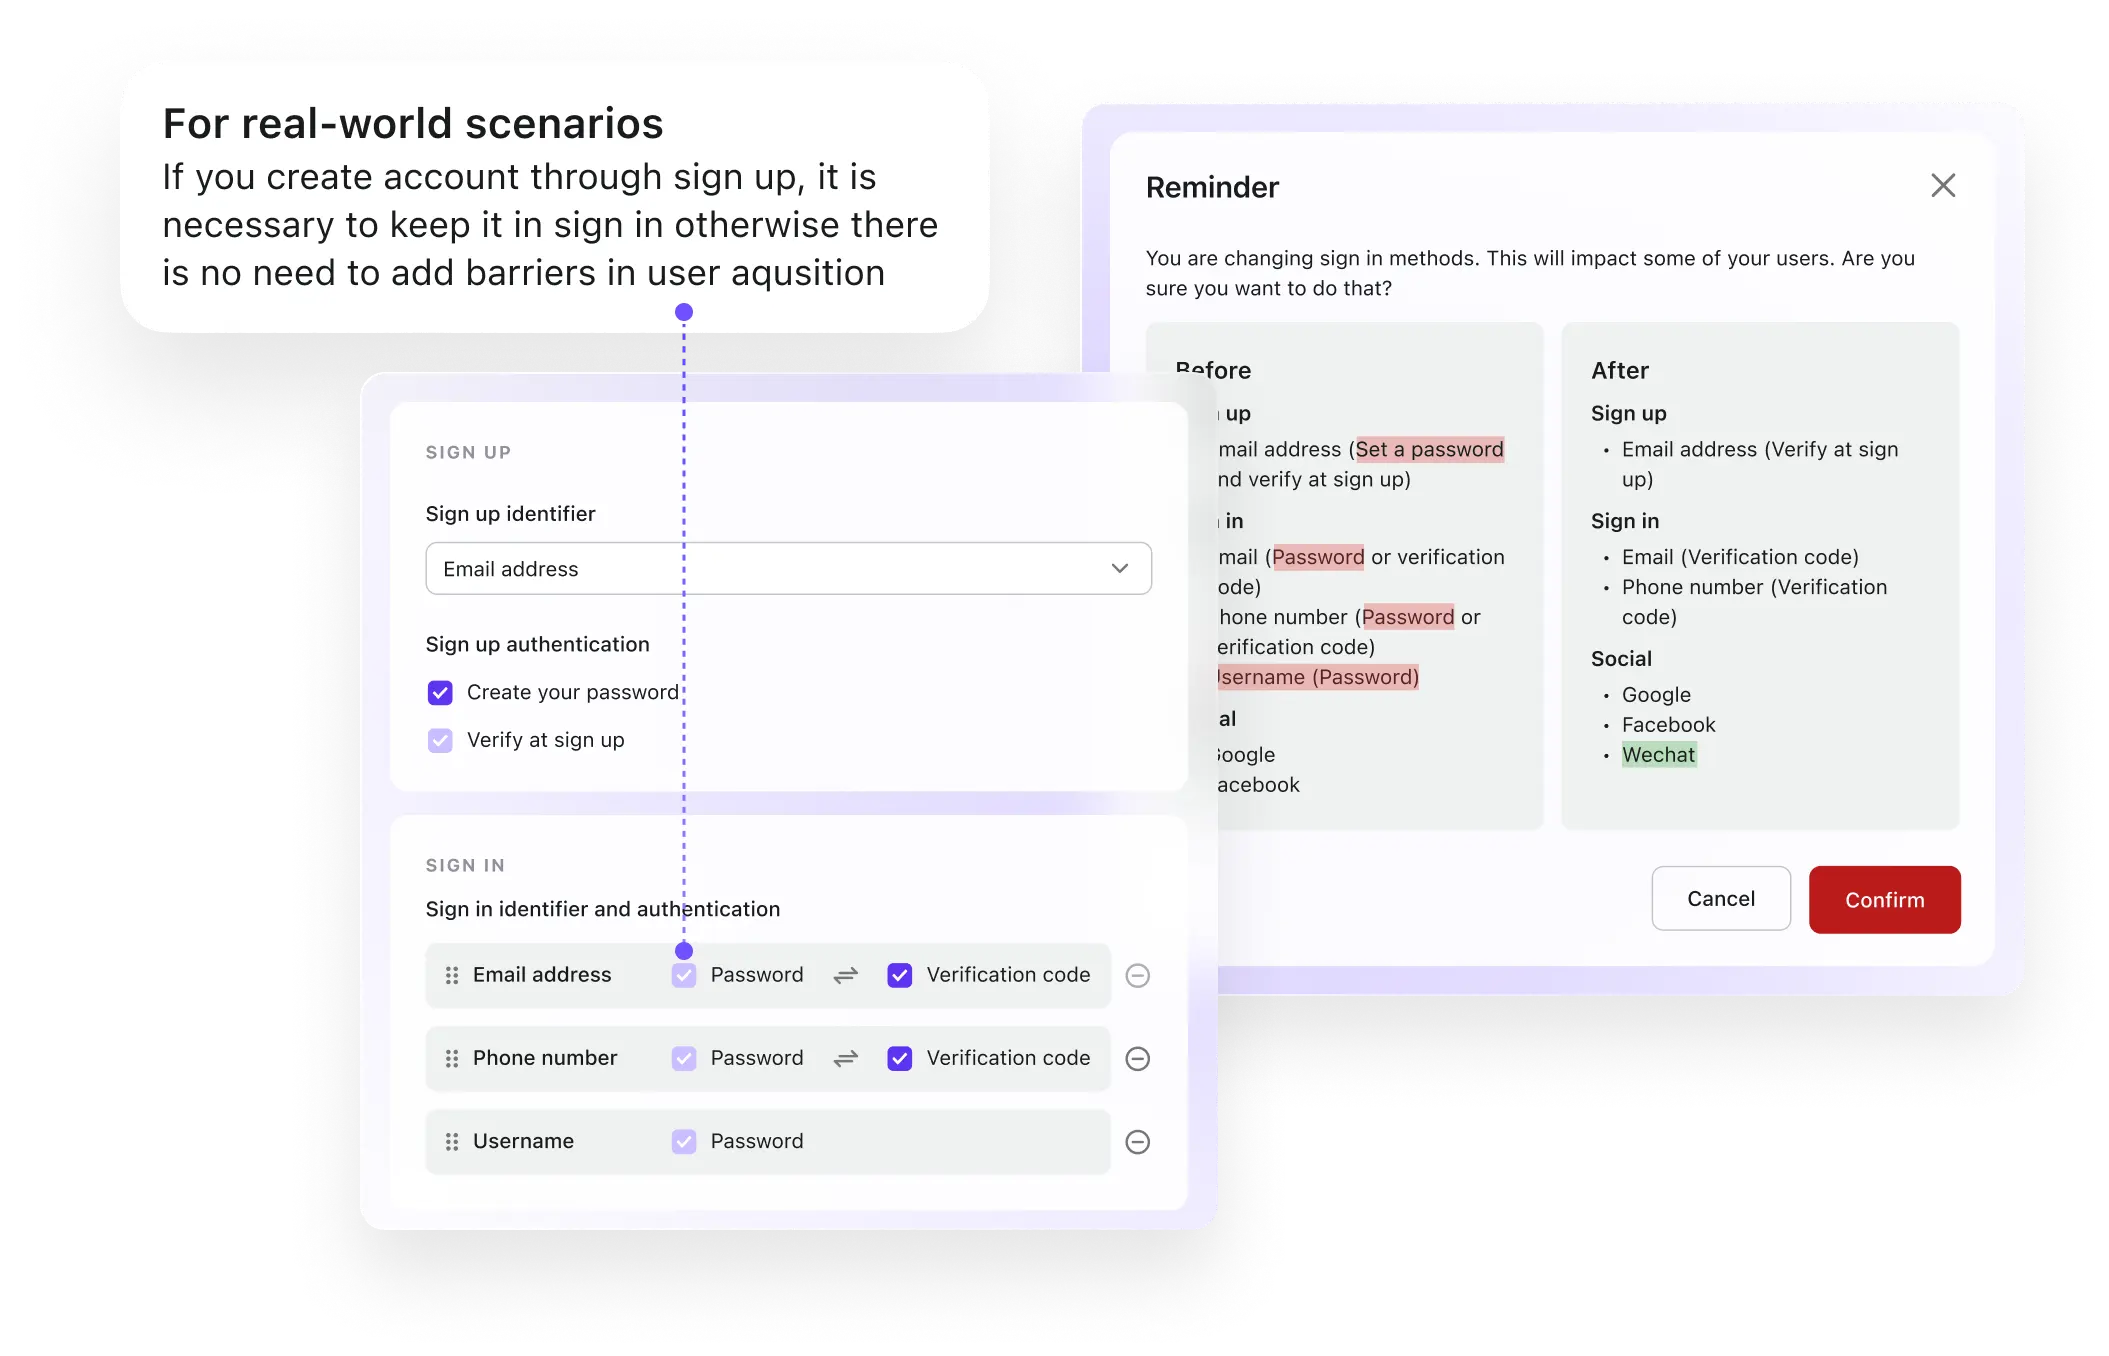Toggle Verify at sign up checkbox

tap(440, 740)
